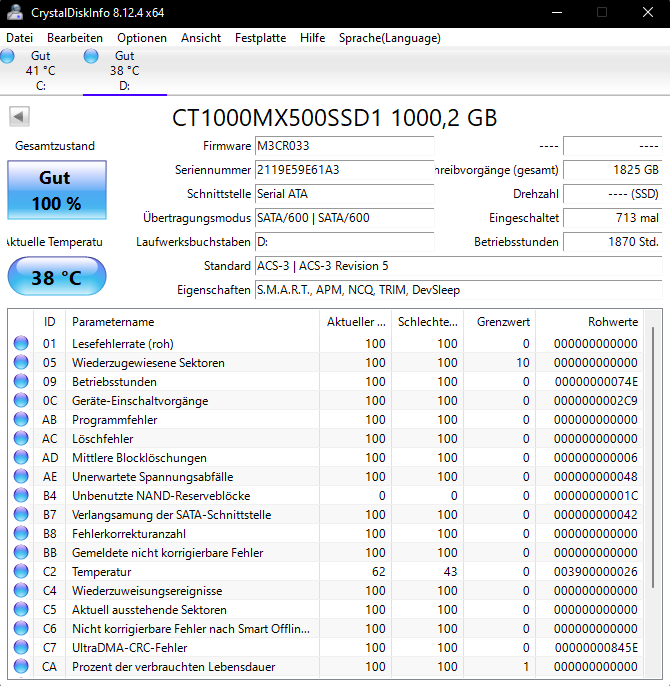Screen dimensions: 670x686
Task: Open the Datei menu
Action: tap(20, 38)
